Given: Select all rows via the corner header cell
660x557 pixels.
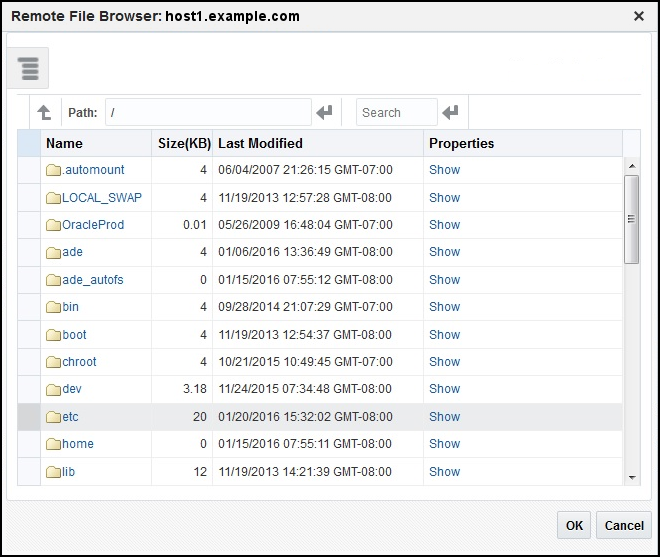Looking at the screenshot, I should 29,143.
